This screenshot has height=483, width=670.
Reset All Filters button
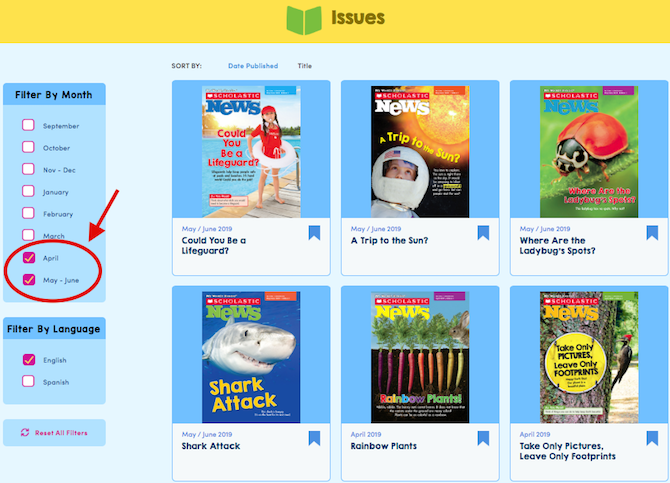tap(54, 433)
